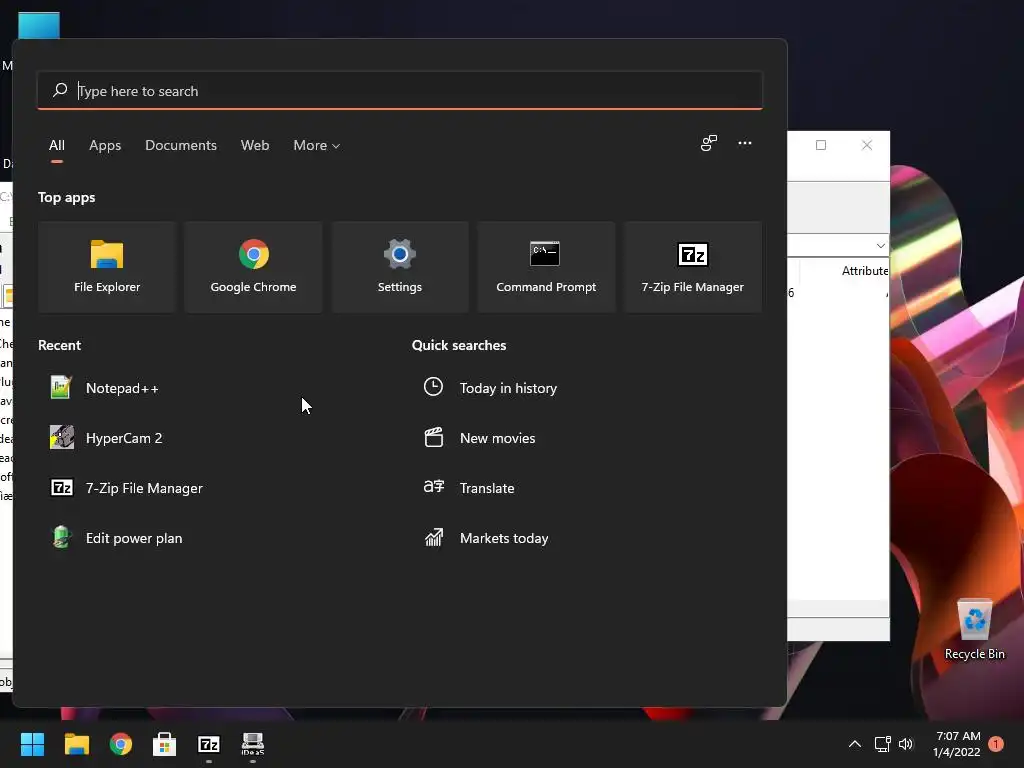Image resolution: width=1024 pixels, height=768 pixels.
Task: Switch to the Web search tab
Action: 255,145
